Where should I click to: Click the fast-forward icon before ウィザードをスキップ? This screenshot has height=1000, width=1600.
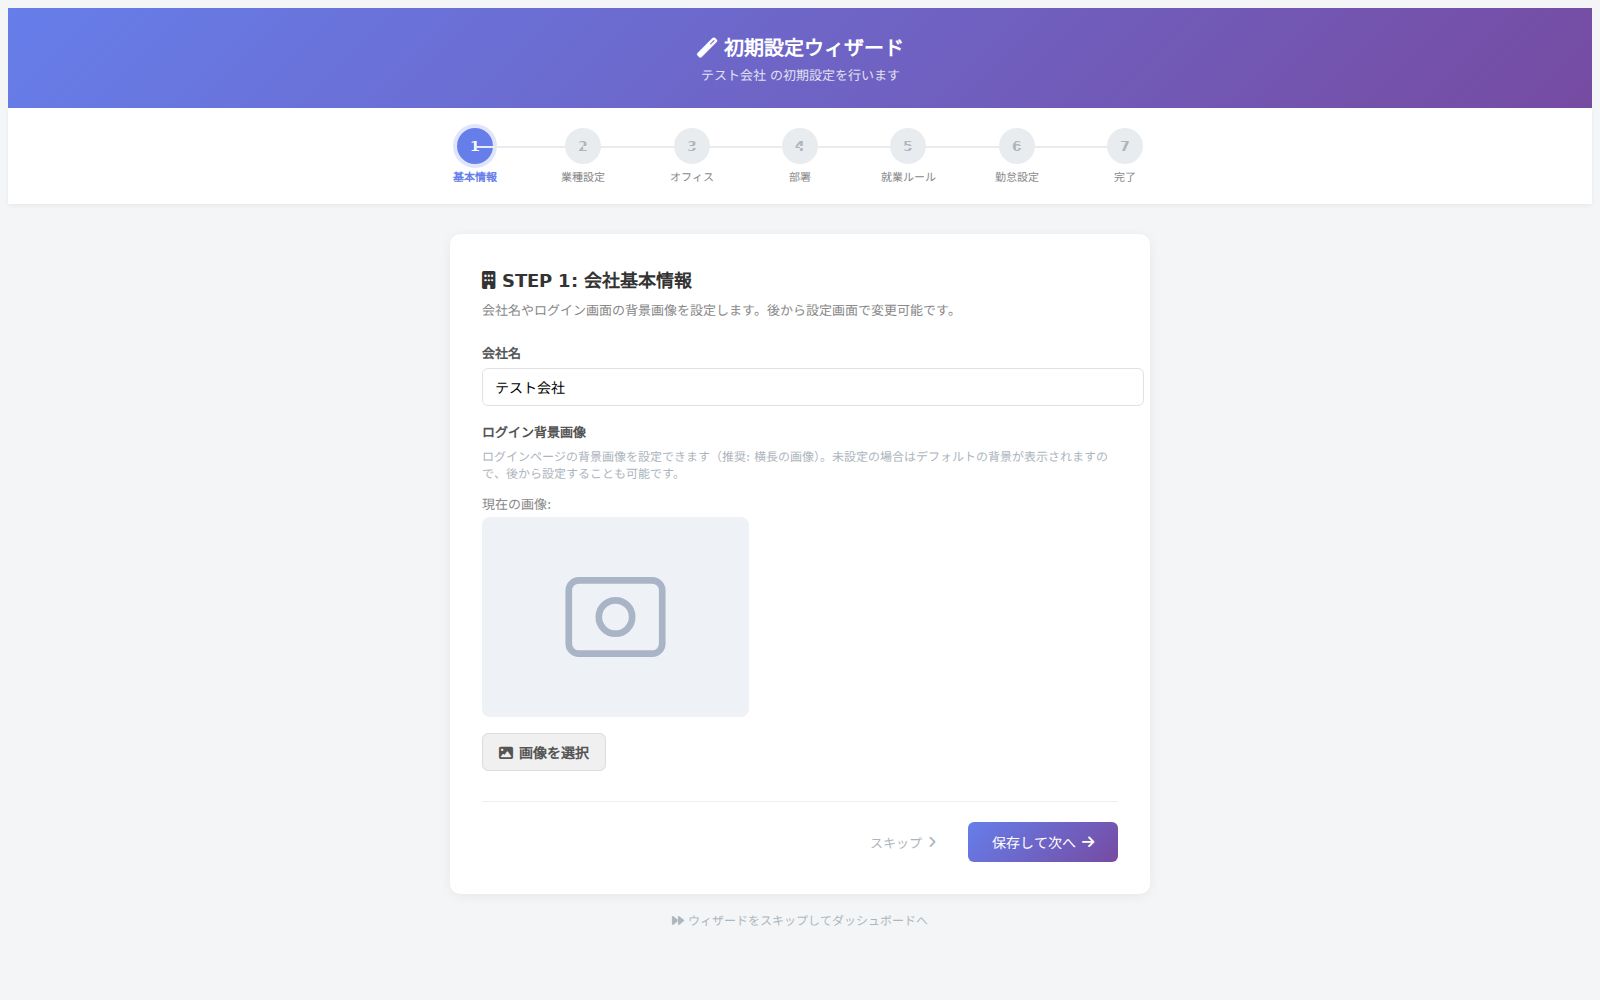point(678,920)
